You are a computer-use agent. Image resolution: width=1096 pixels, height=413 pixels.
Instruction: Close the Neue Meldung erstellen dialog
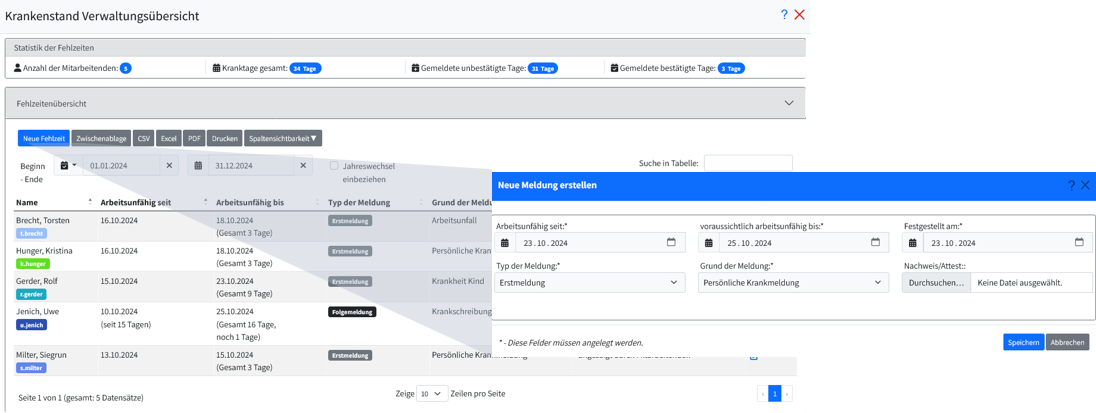[1085, 185]
